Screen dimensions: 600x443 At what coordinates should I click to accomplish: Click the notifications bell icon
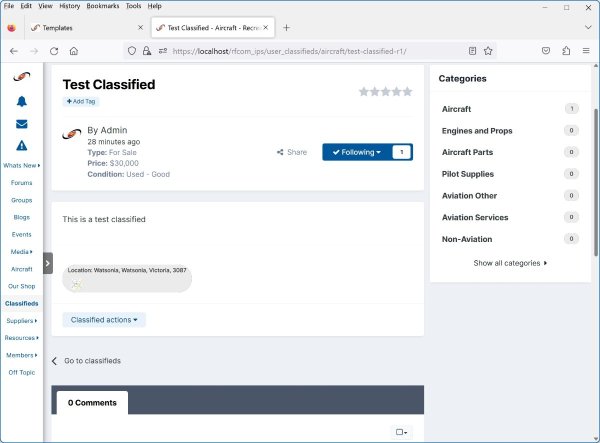tap(21, 101)
